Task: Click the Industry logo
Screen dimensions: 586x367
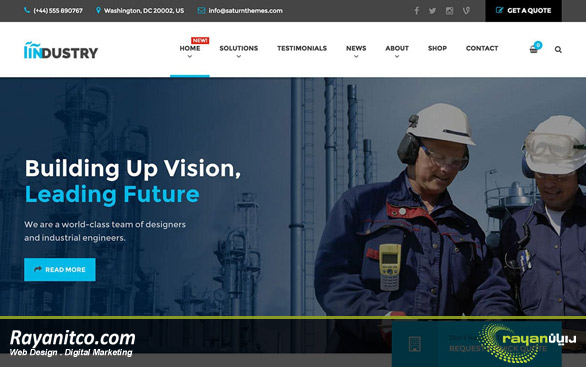Action: pos(61,50)
